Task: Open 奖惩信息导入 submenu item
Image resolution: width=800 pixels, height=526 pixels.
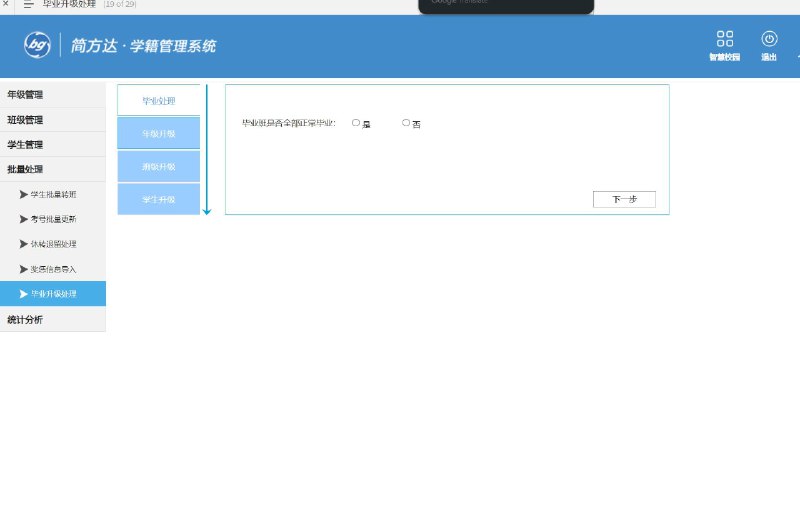Action: (x=53, y=269)
